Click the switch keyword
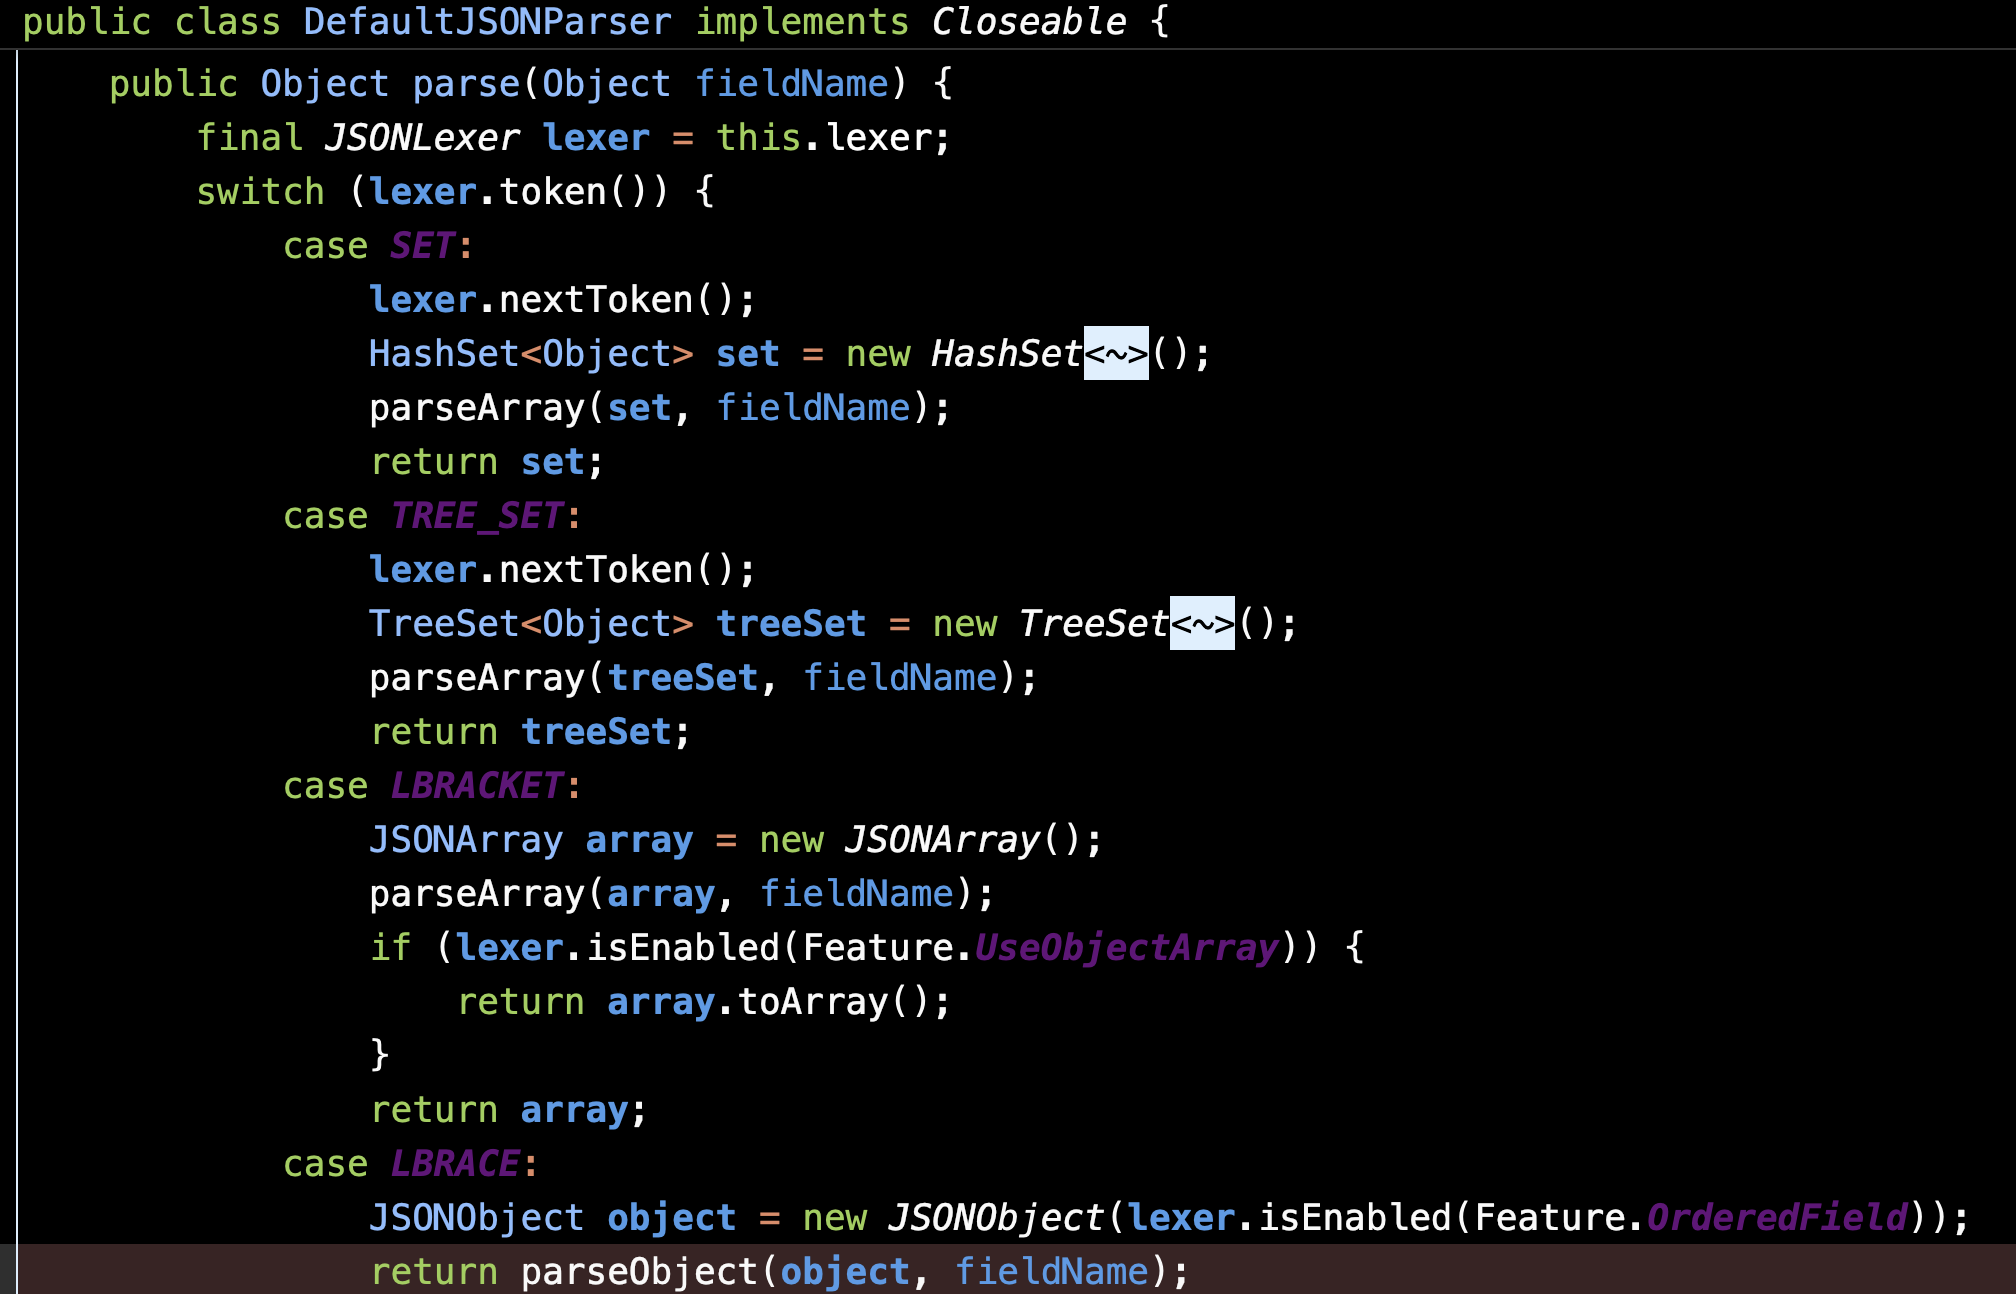The width and height of the screenshot is (2016, 1294). coord(260,192)
